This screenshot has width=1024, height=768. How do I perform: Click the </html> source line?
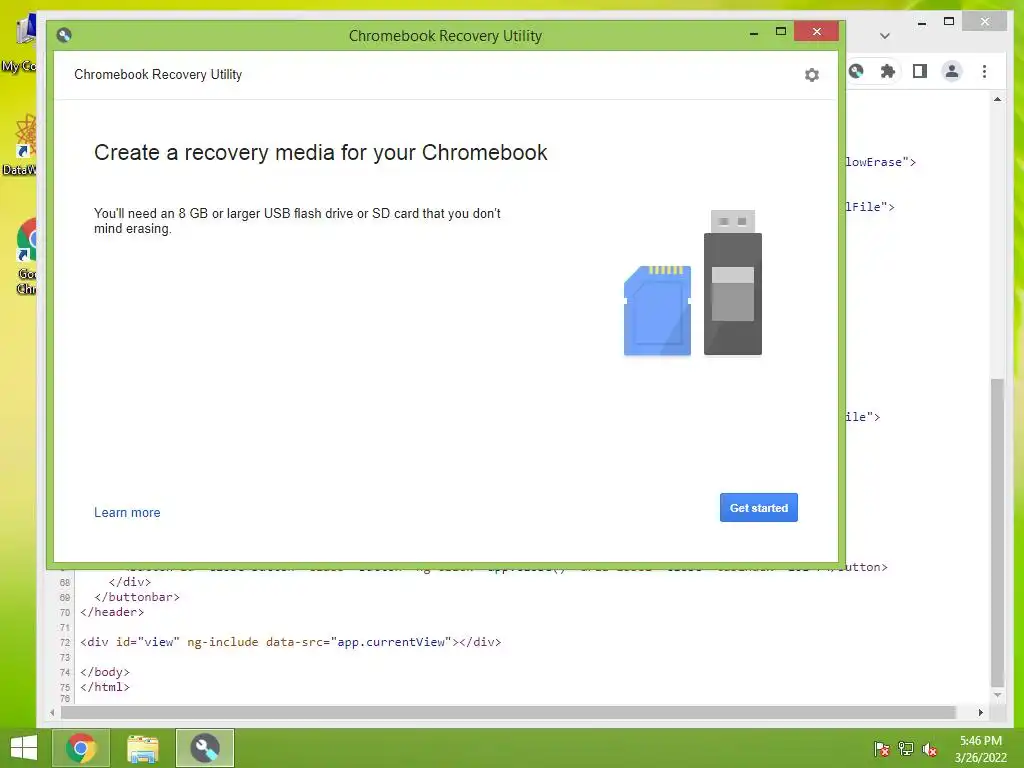104,687
